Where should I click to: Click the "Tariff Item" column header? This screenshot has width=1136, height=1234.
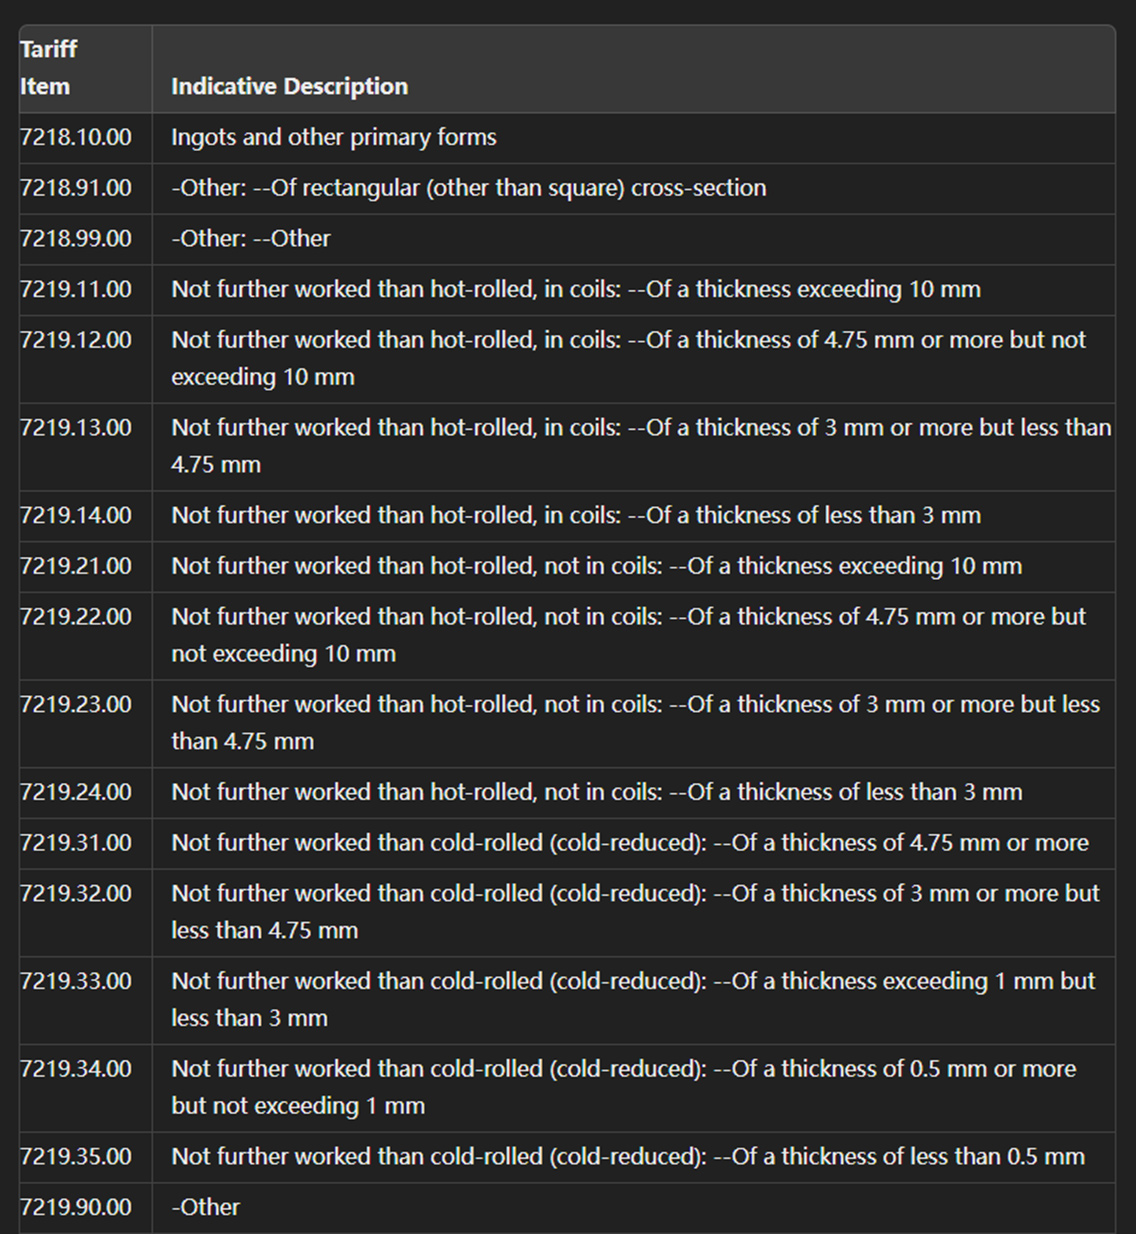point(49,68)
